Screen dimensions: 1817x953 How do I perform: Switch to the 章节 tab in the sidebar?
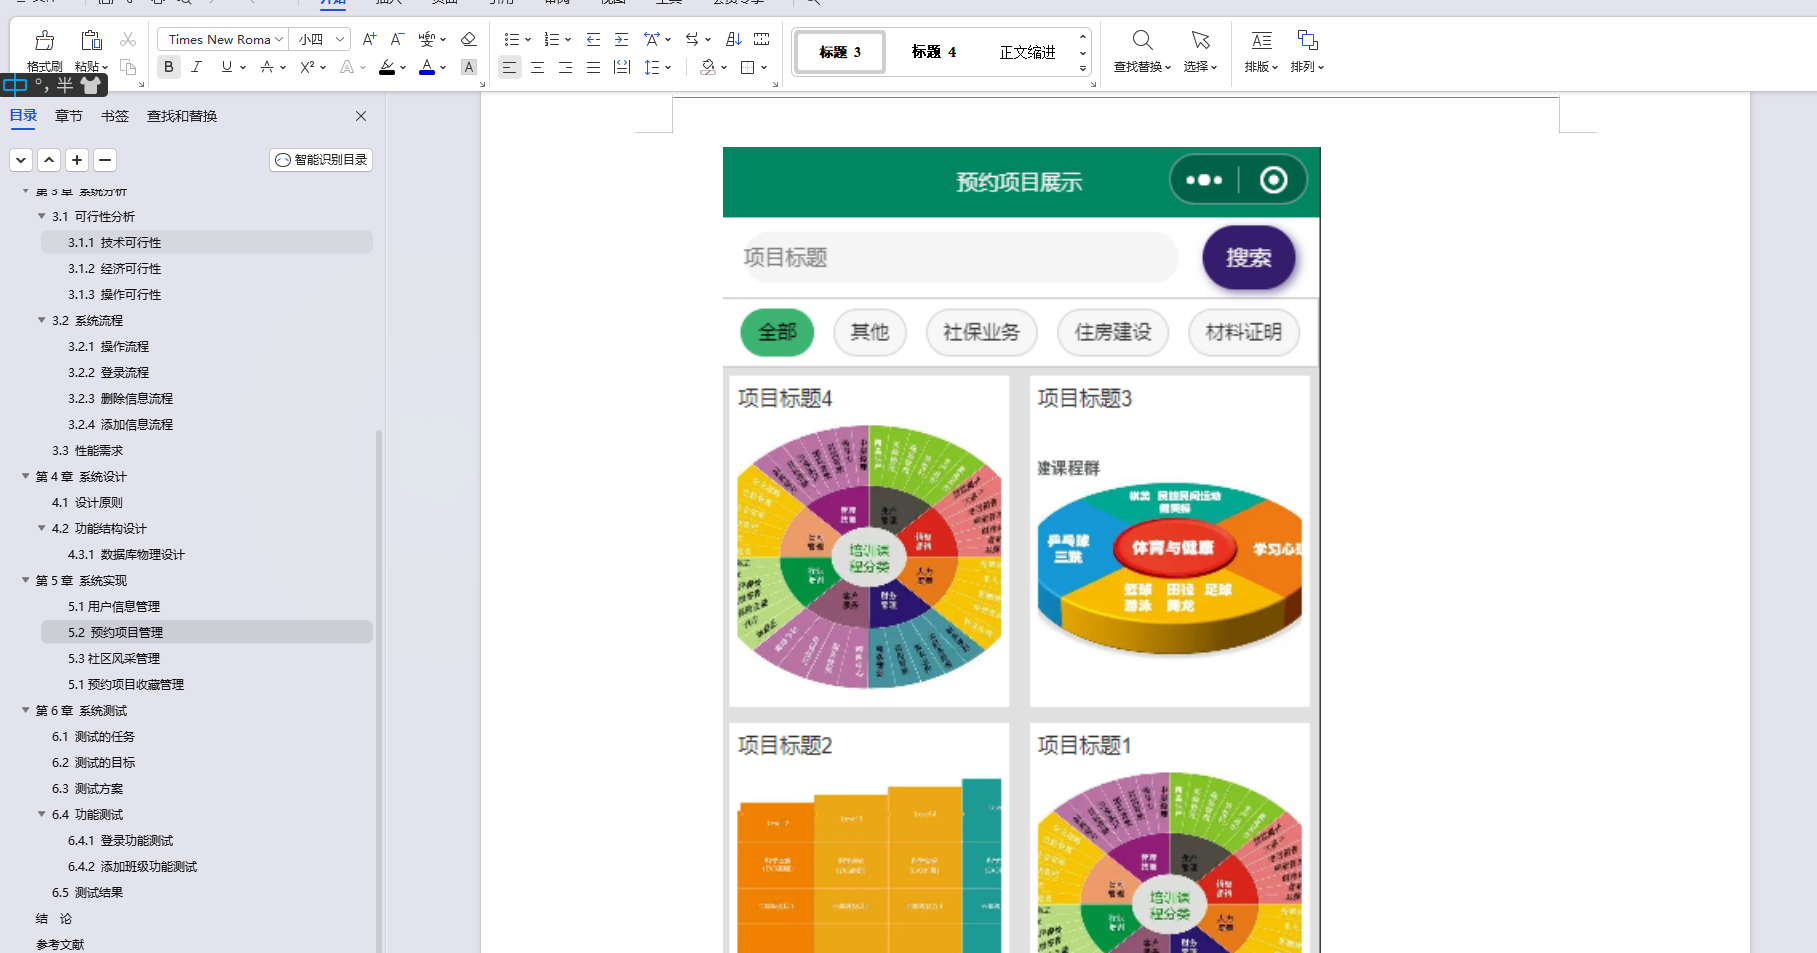pos(68,115)
